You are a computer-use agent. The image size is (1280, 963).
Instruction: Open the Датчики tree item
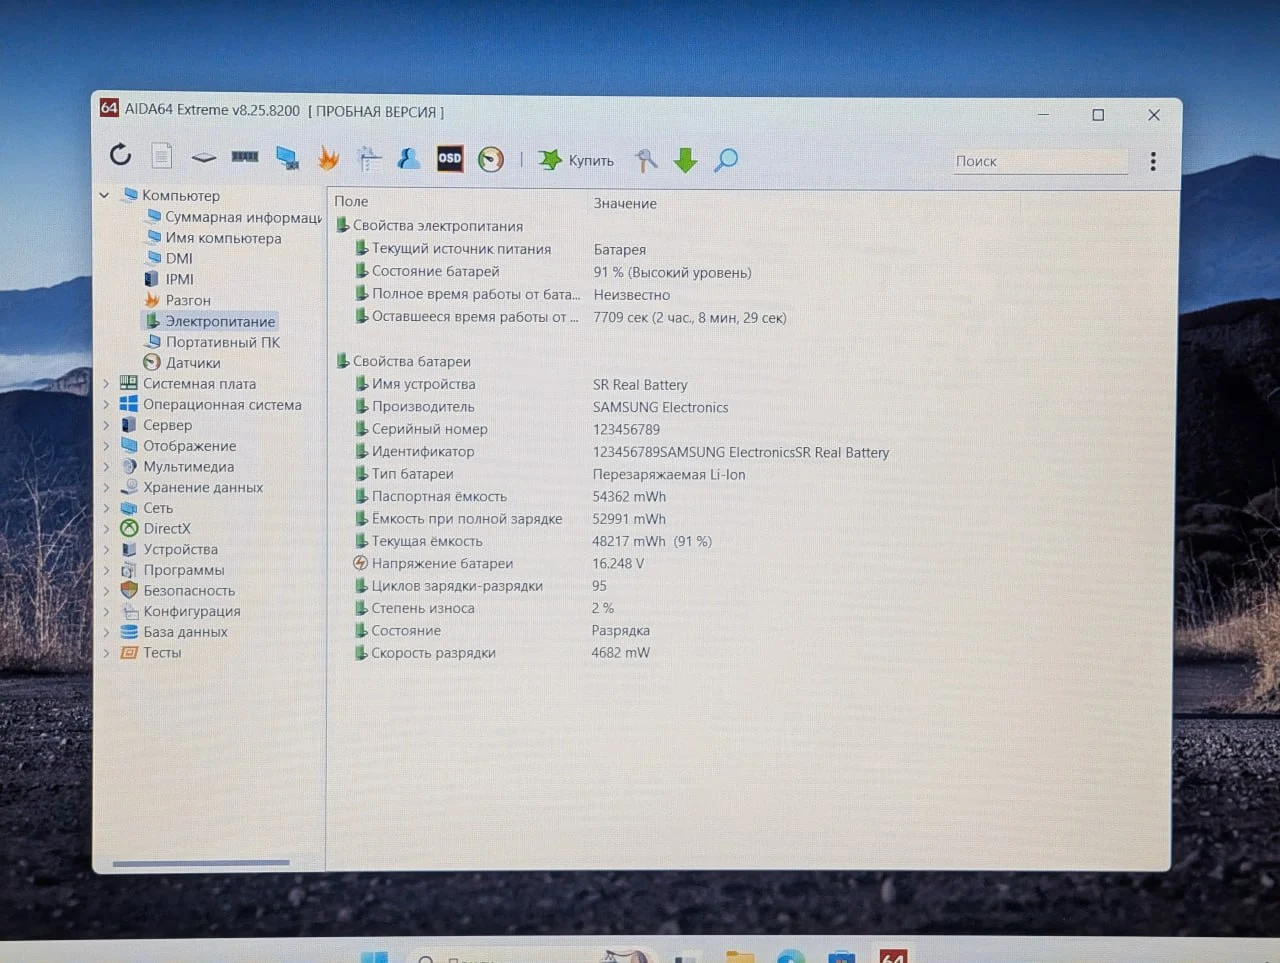coord(182,363)
